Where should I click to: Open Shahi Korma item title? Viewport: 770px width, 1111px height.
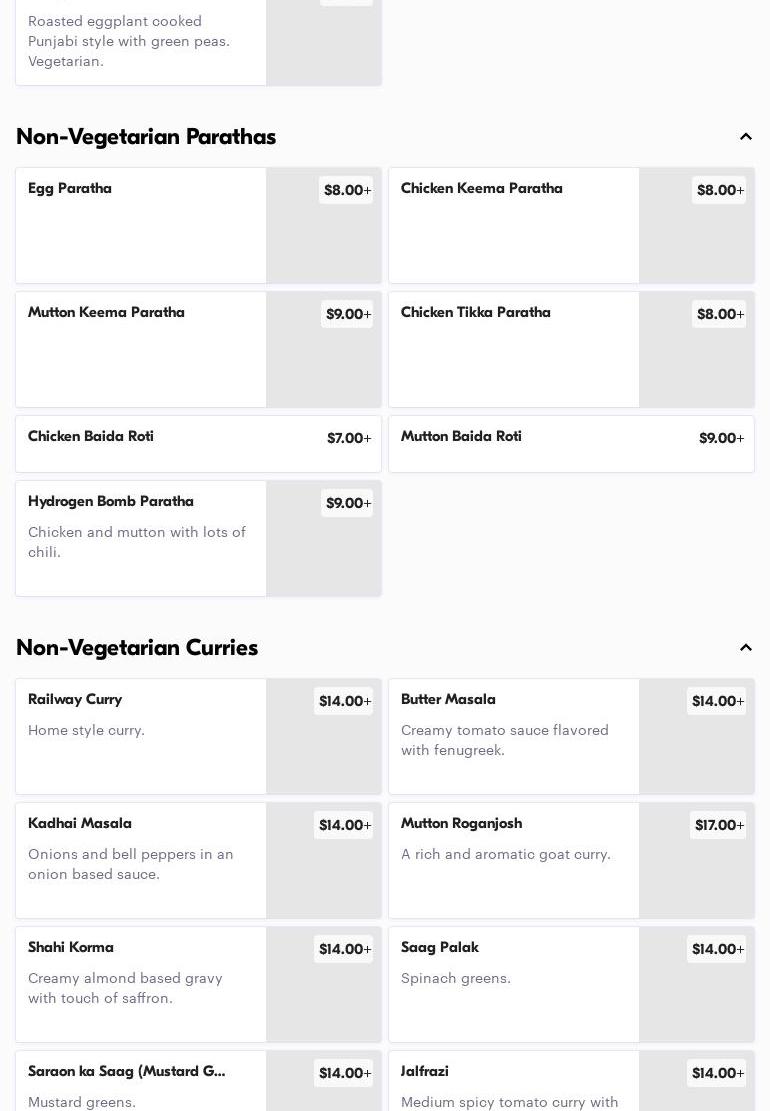pyautogui.click(x=71, y=948)
